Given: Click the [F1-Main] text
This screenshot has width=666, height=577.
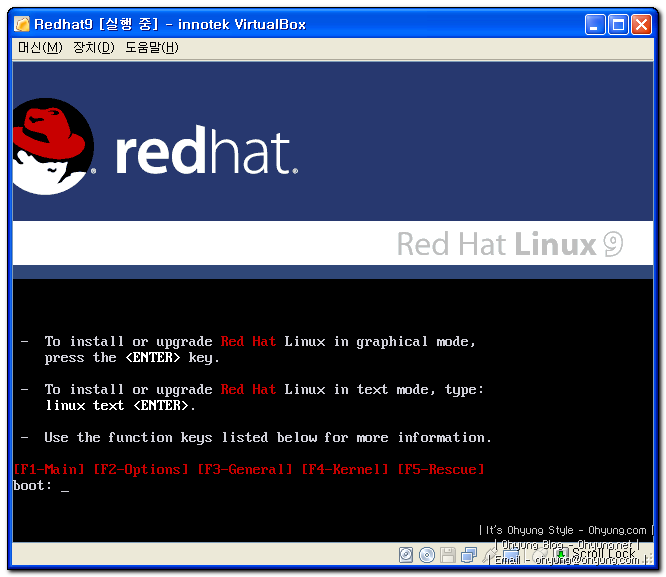Looking at the screenshot, I should [x=48, y=470].
